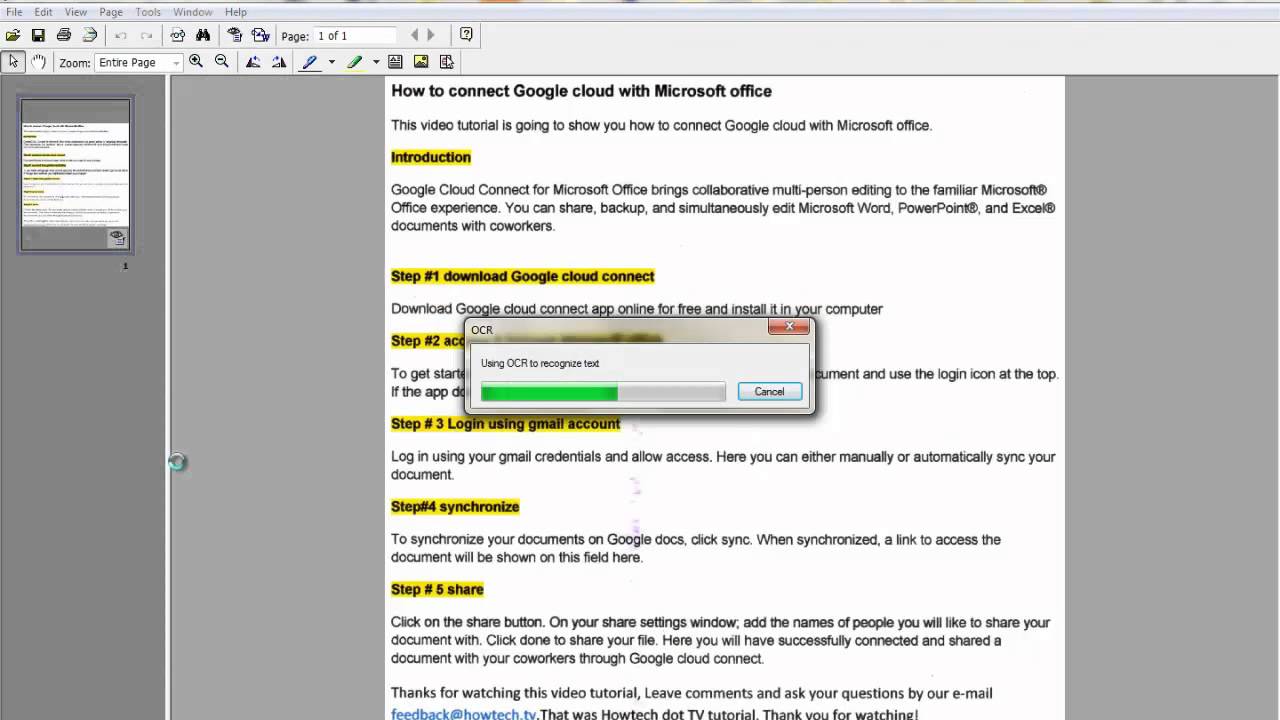Click the binoculars Find icon
Screen dimensions: 1280x720
coord(203,35)
